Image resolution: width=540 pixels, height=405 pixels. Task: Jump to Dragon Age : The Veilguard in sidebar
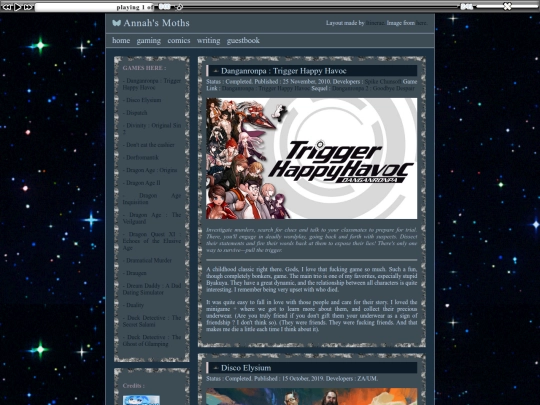pyautogui.click(x=152, y=218)
